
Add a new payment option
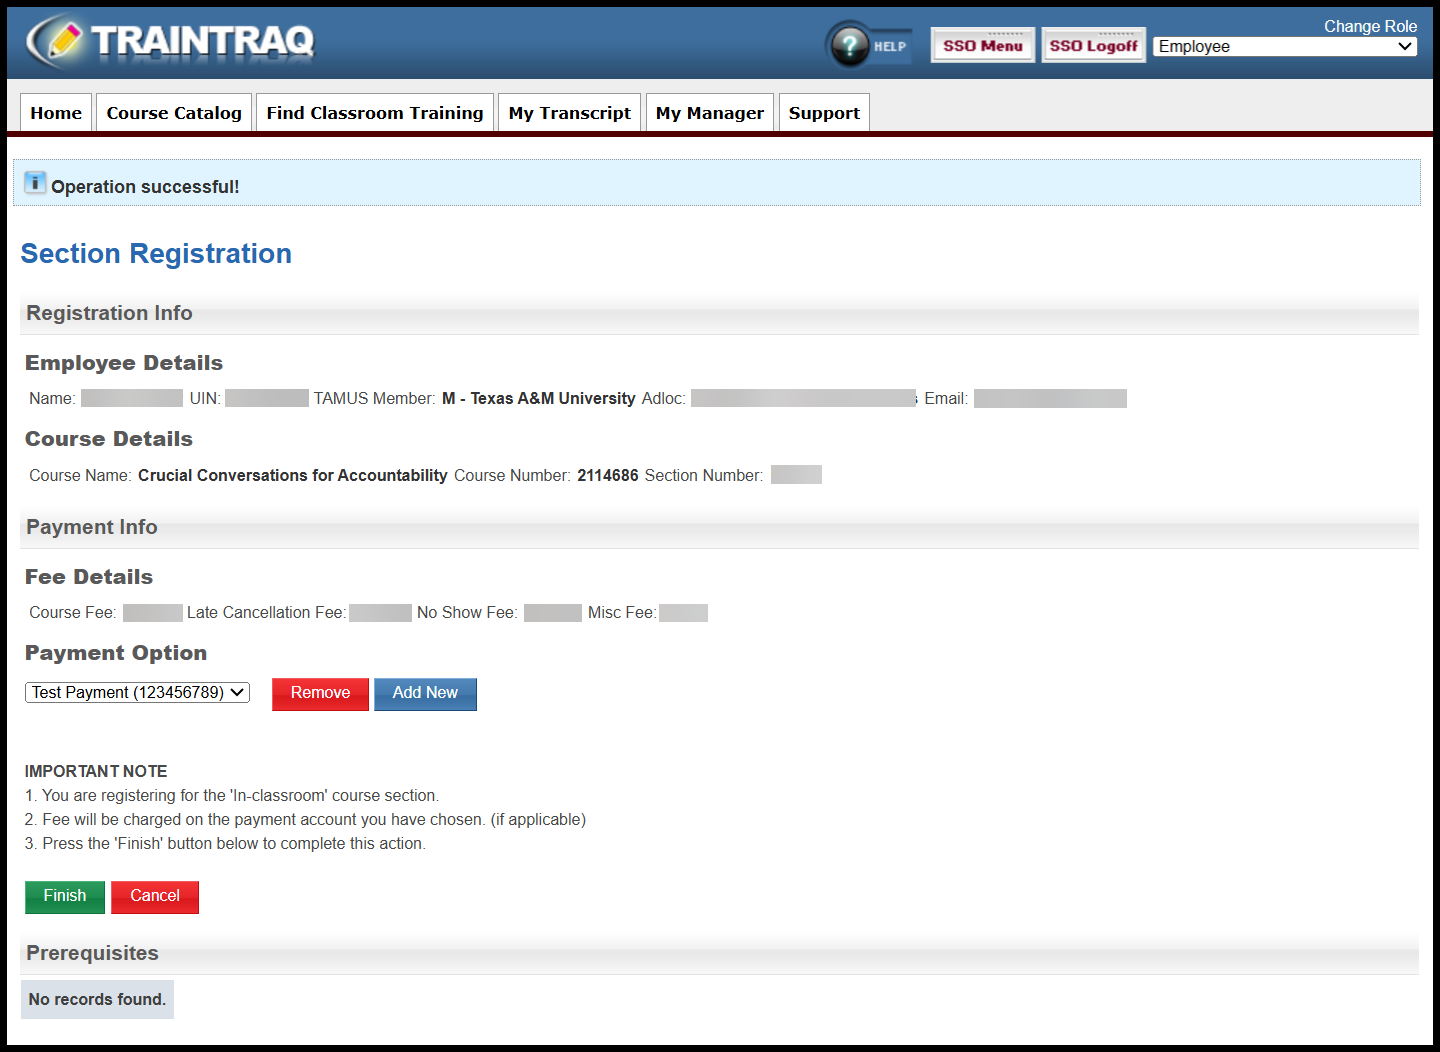tap(425, 693)
